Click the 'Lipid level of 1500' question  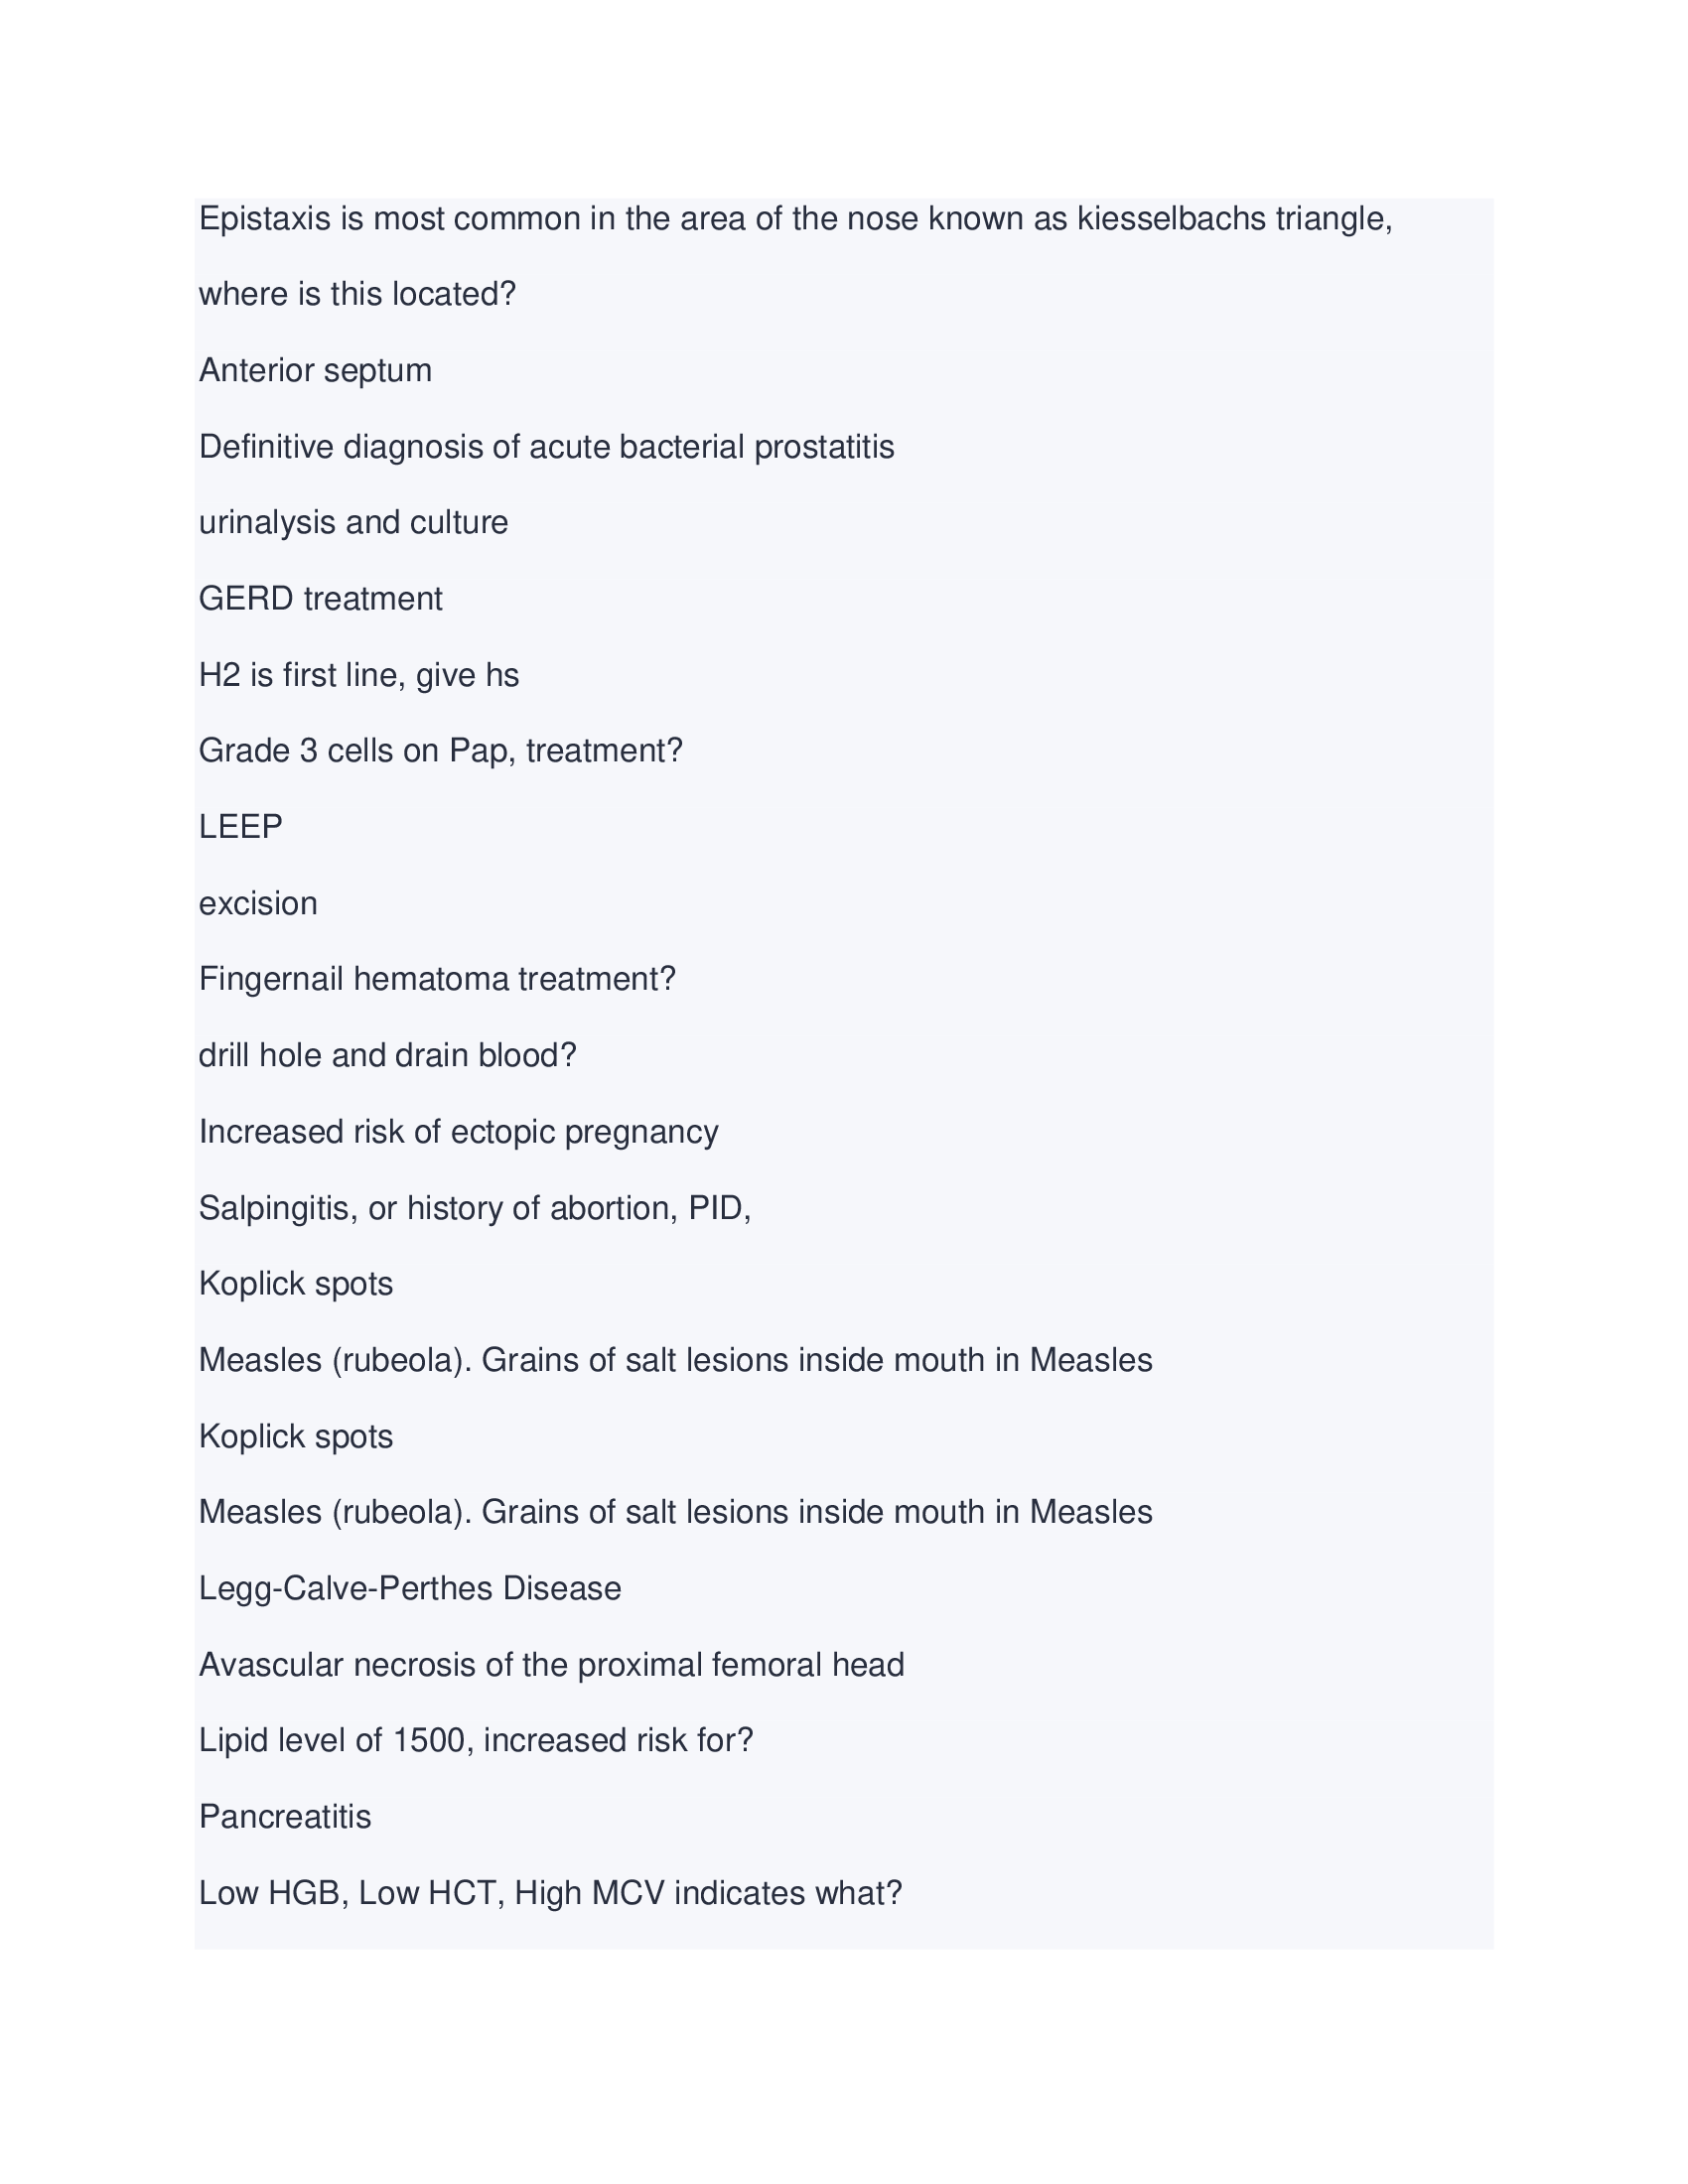[475, 1741]
